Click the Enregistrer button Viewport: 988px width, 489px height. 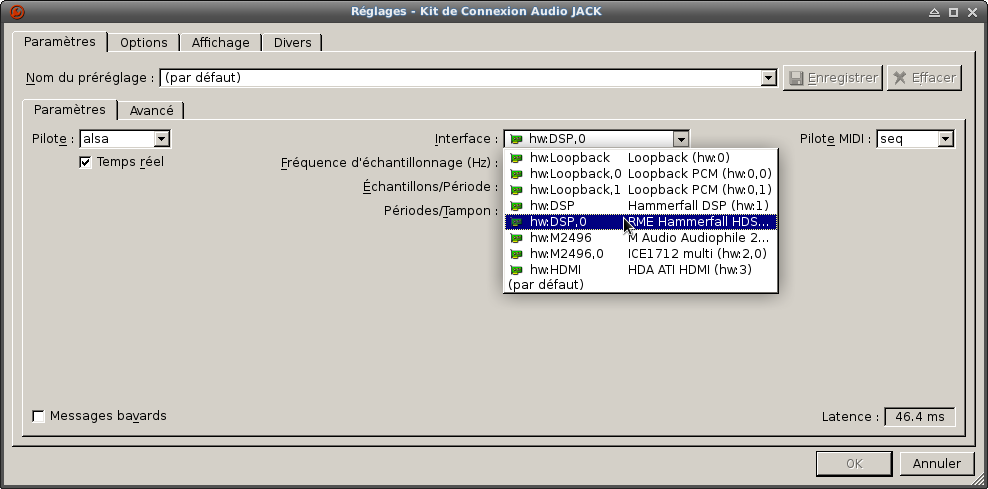click(x=832, y=78)
